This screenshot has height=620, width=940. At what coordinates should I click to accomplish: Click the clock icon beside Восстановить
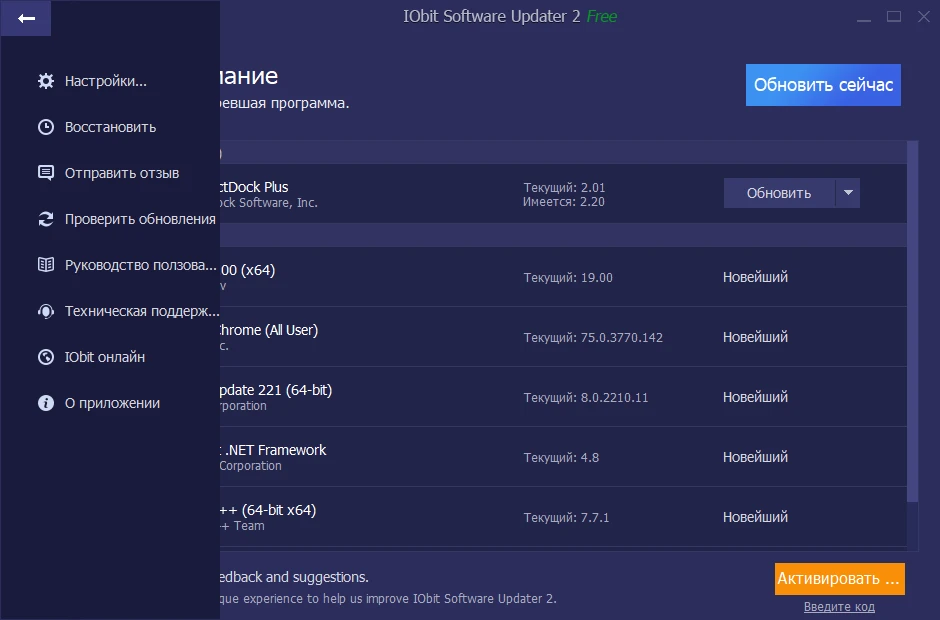(x=45, y=127)
